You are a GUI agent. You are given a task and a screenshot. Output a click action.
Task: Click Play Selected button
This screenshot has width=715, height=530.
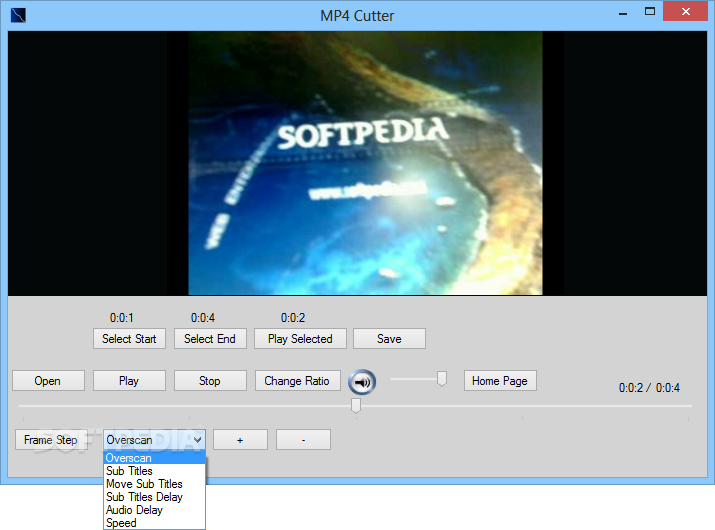pos(301,339)
